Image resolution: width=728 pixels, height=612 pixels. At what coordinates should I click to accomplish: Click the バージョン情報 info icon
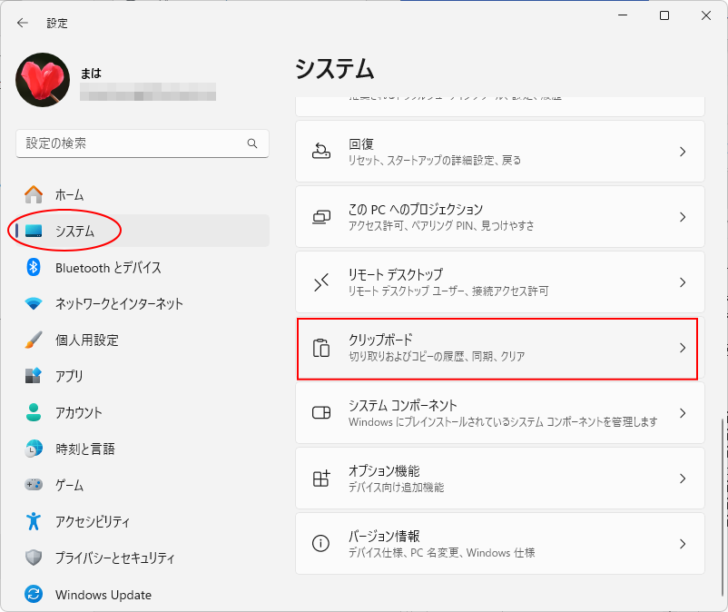tap(321, 543)
